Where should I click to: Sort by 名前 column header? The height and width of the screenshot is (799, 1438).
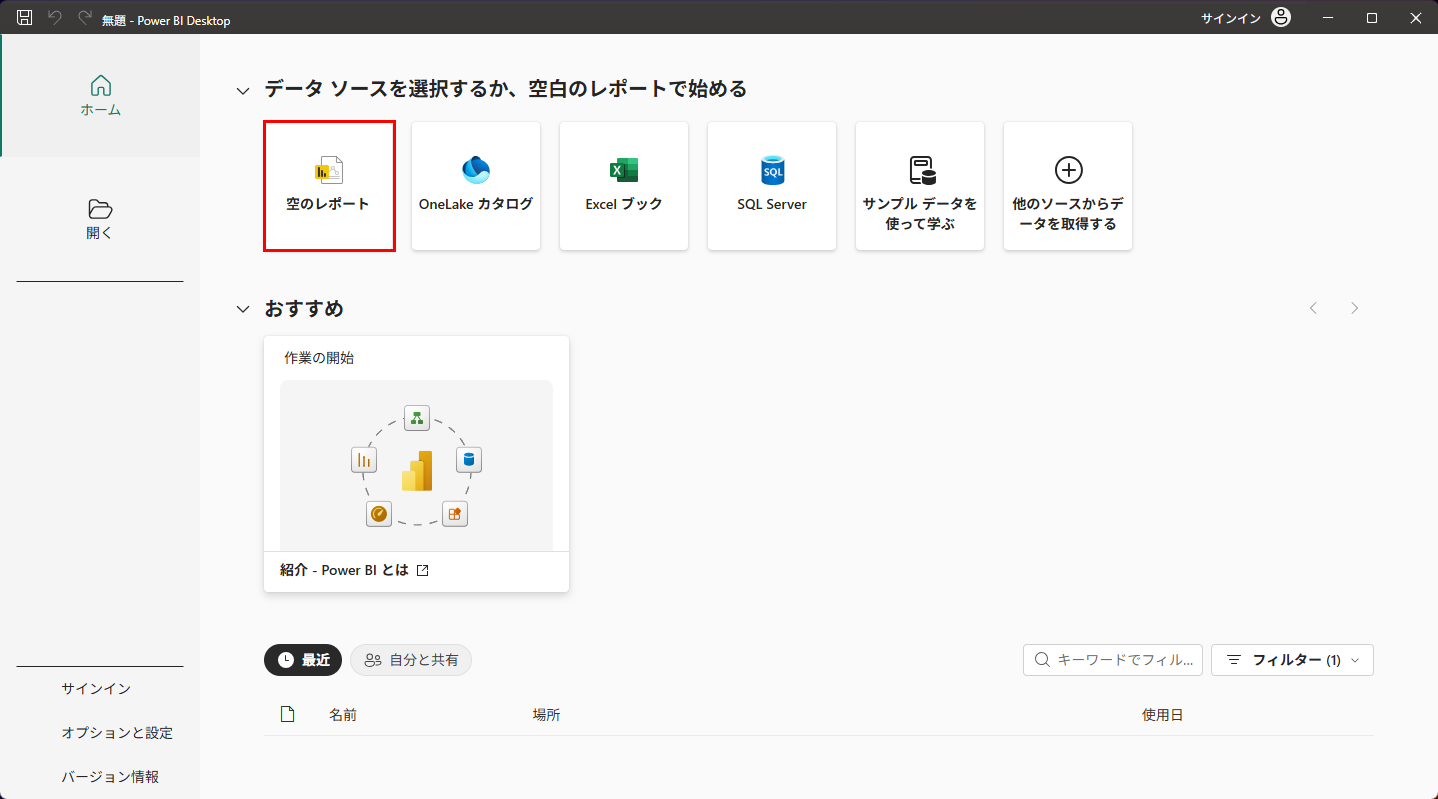343,715
